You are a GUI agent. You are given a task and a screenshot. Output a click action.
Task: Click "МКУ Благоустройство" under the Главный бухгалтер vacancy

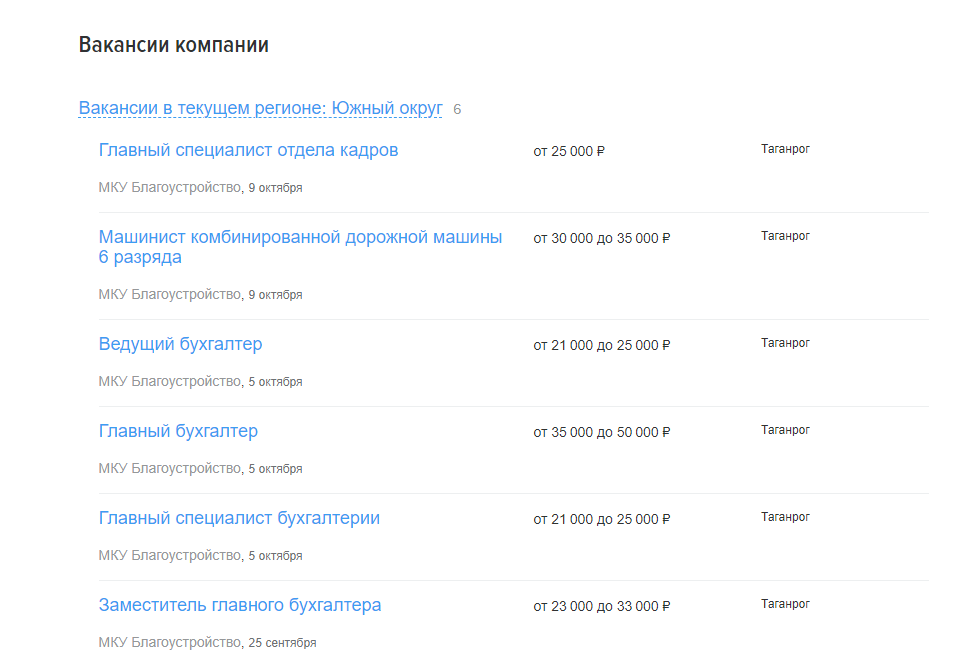click(170, 468)
